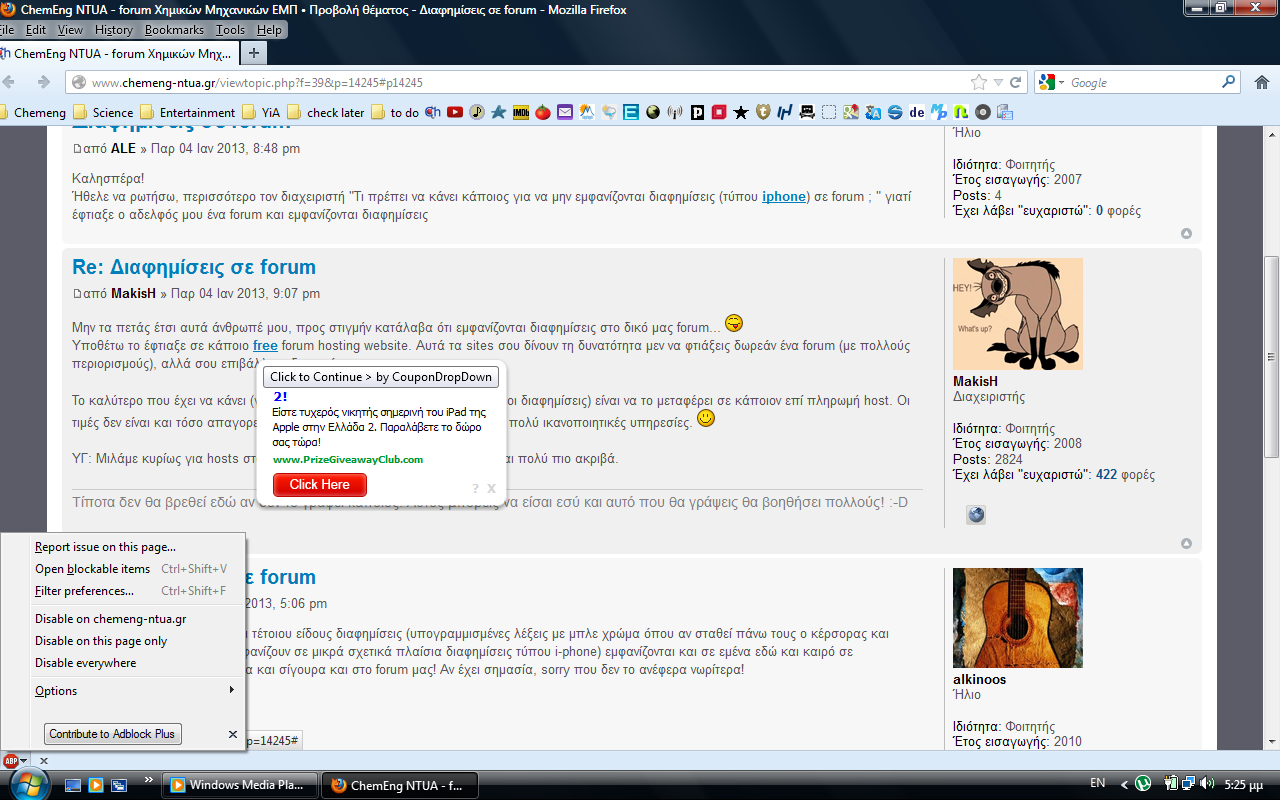Open the Google Translate bookmark icon
The height and width of the screenshot is (800, 1280).
pyautogui.click(x=873, y=112)
